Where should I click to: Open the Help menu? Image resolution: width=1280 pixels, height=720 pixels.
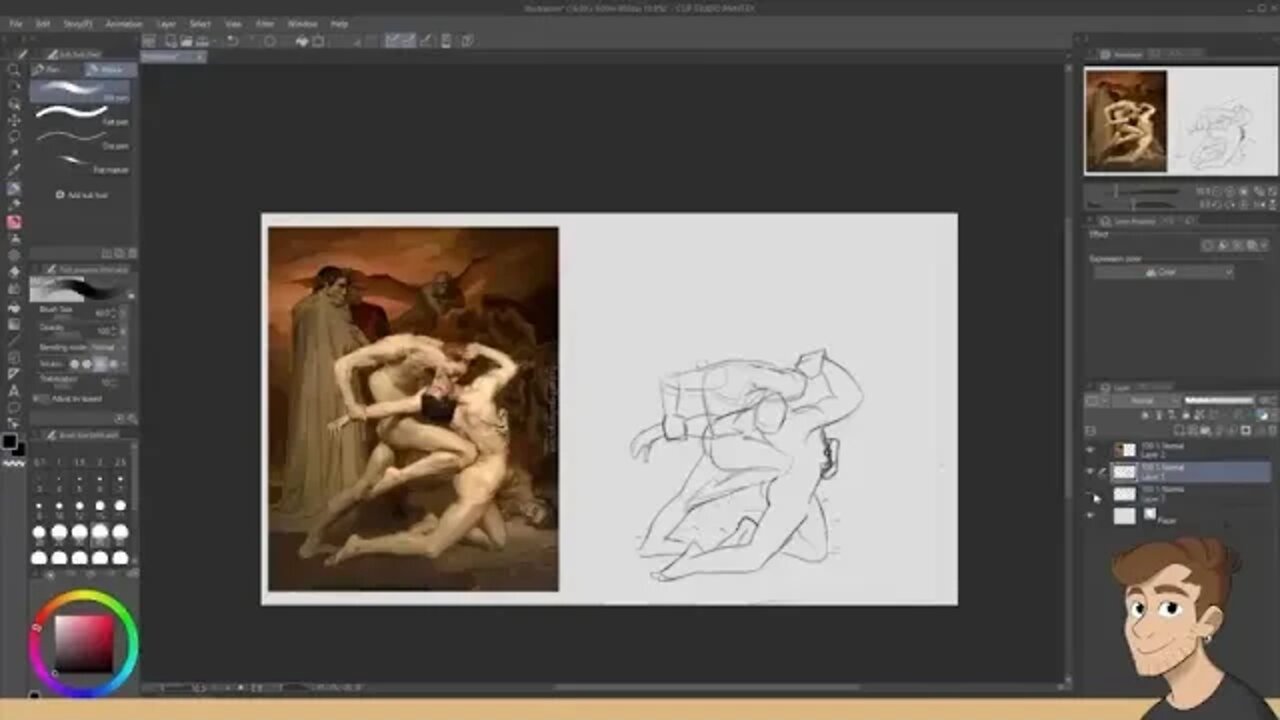click(340, 23)
